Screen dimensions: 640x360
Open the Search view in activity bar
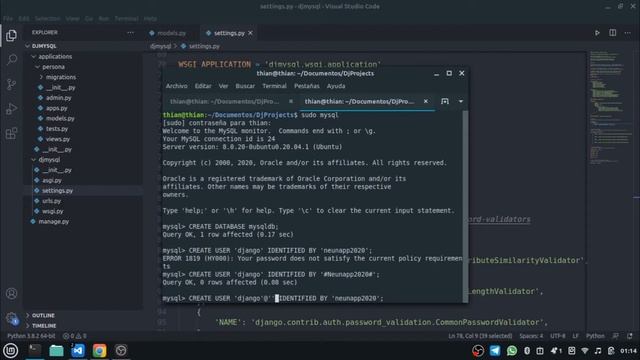(11, 60)
